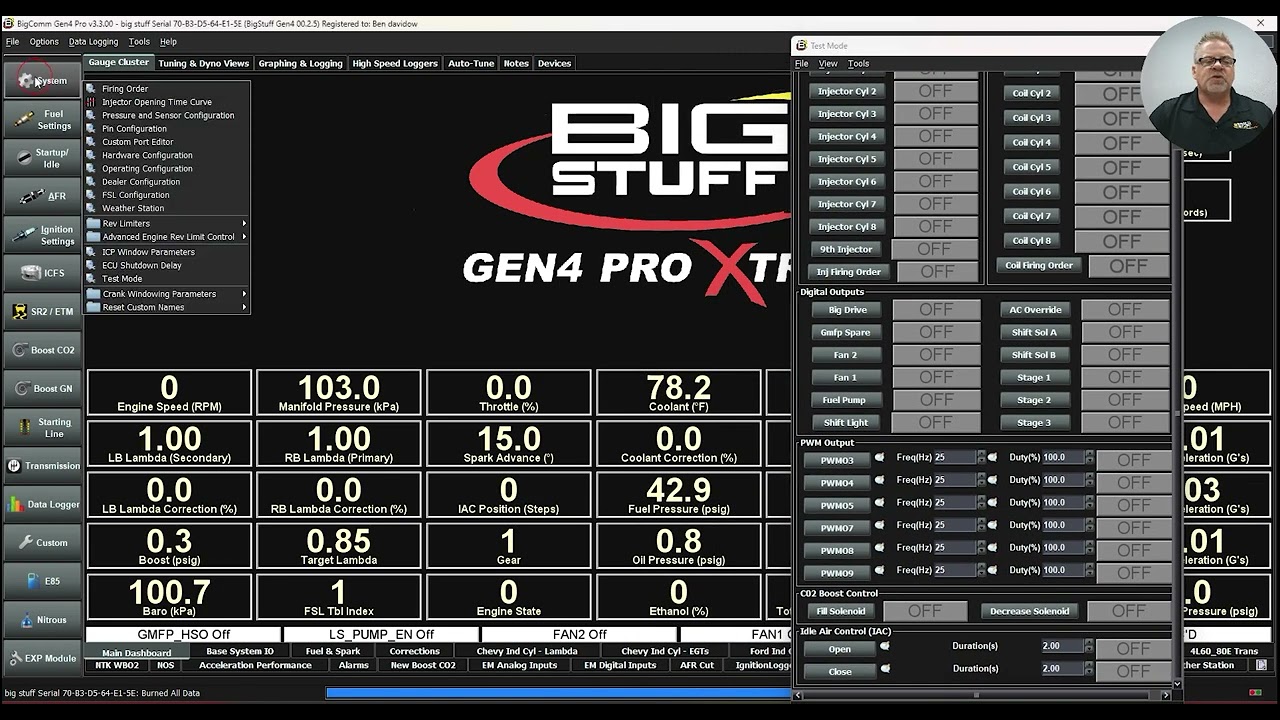The height and width of the screenshot is (720, 1280).
Task: Open the ICFS sidebar section
Action: pos(42,273)
